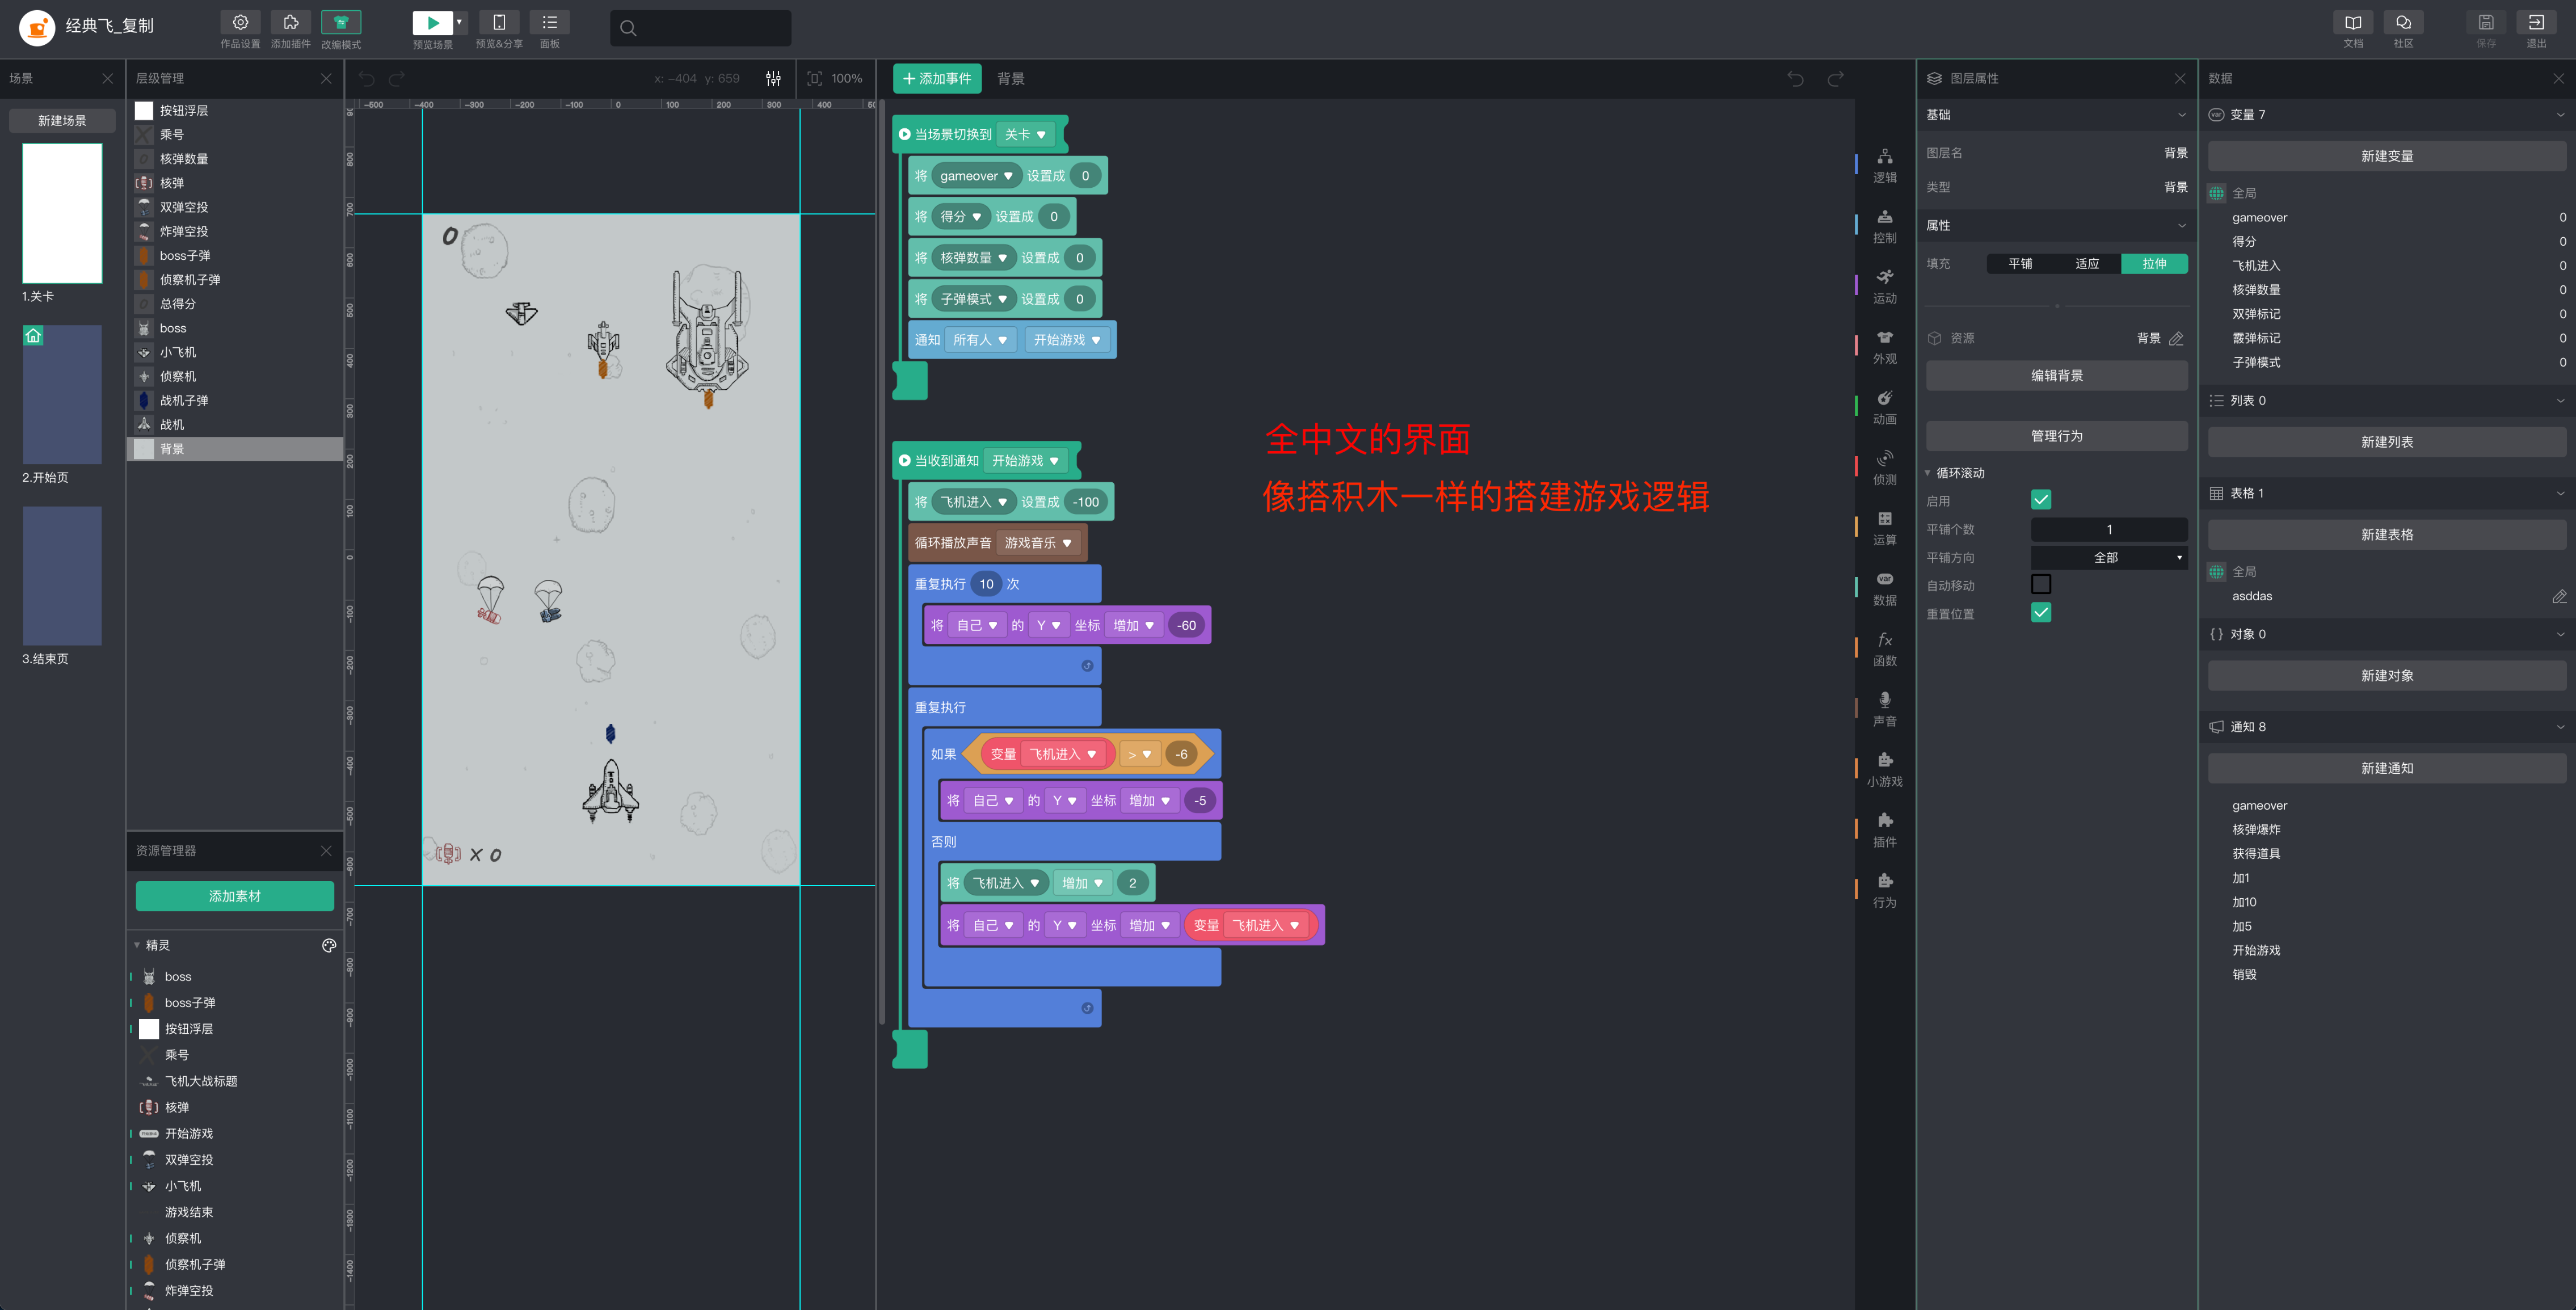Click 新建通知 button
Viewport: 2576px width, 1310px height.
click(2386, 768)
